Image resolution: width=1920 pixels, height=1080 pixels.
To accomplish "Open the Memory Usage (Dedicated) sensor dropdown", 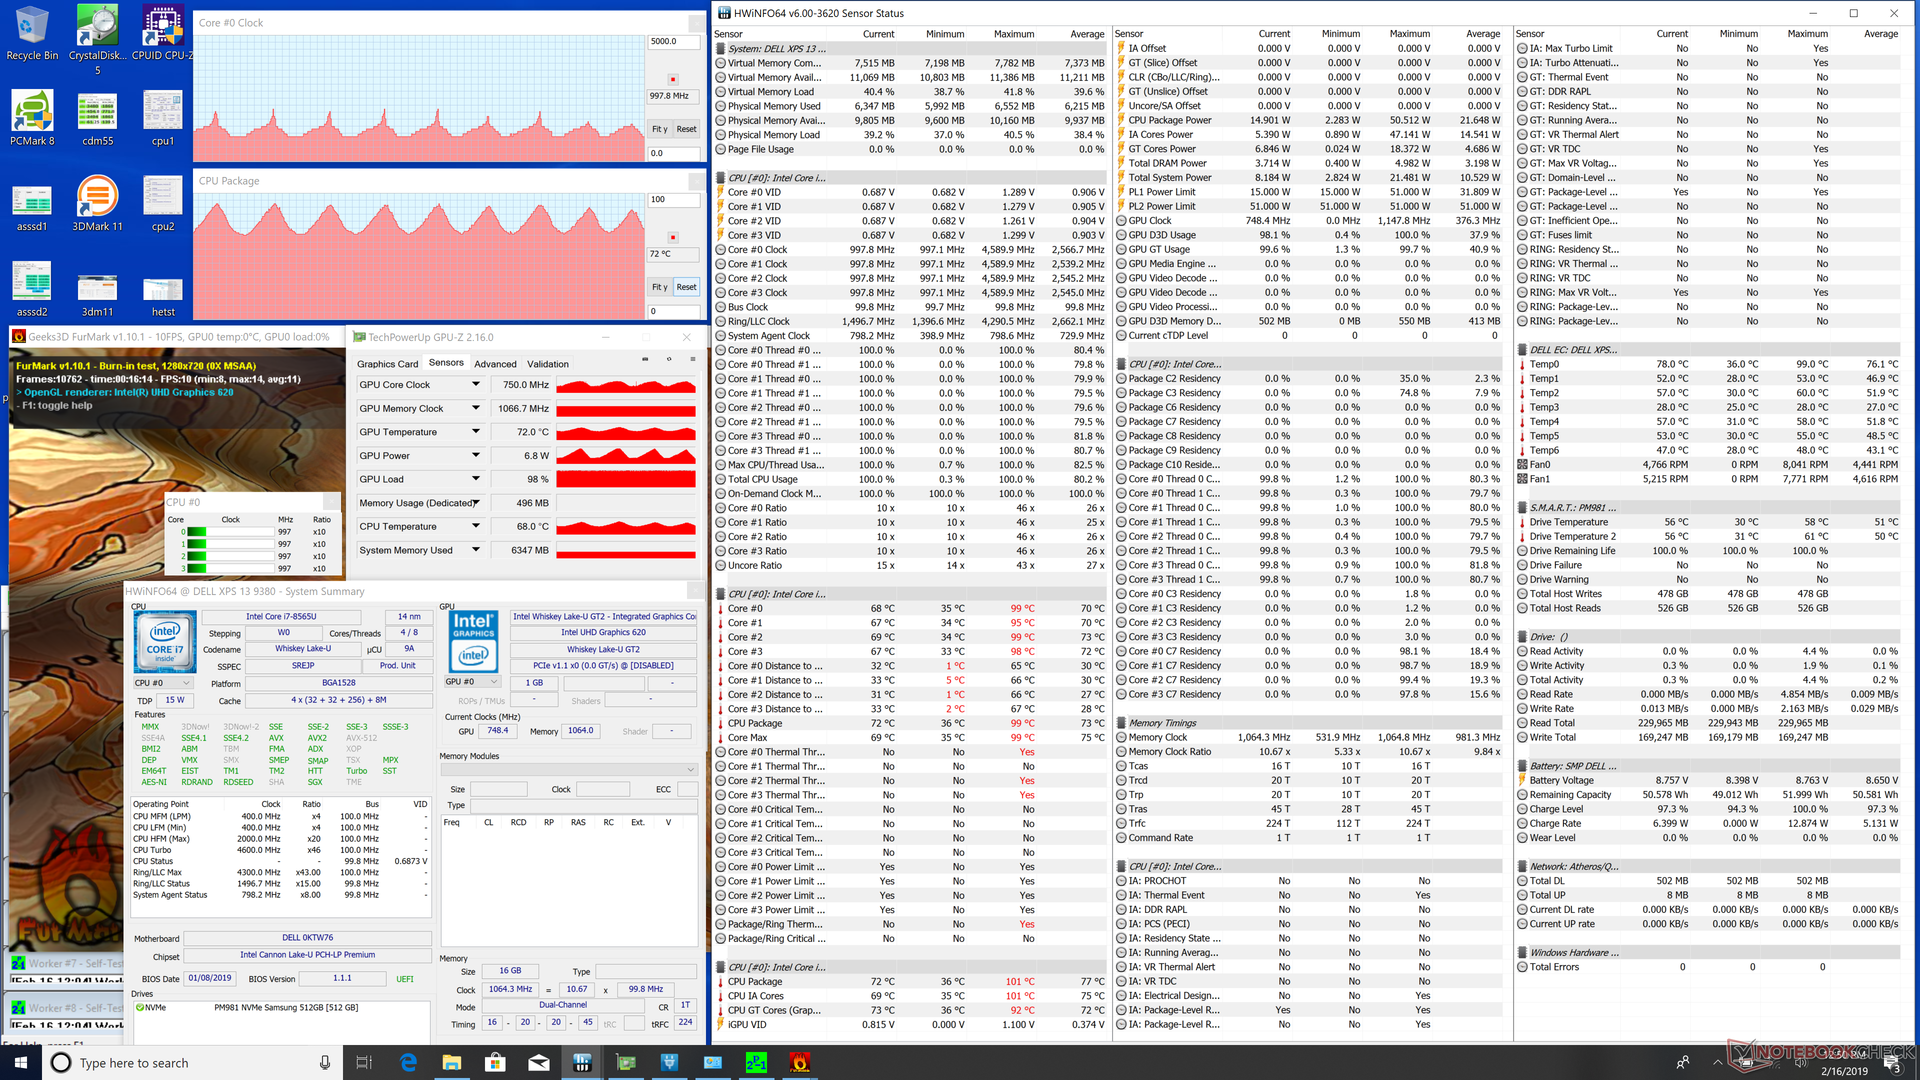I will (x=476, y=503).
